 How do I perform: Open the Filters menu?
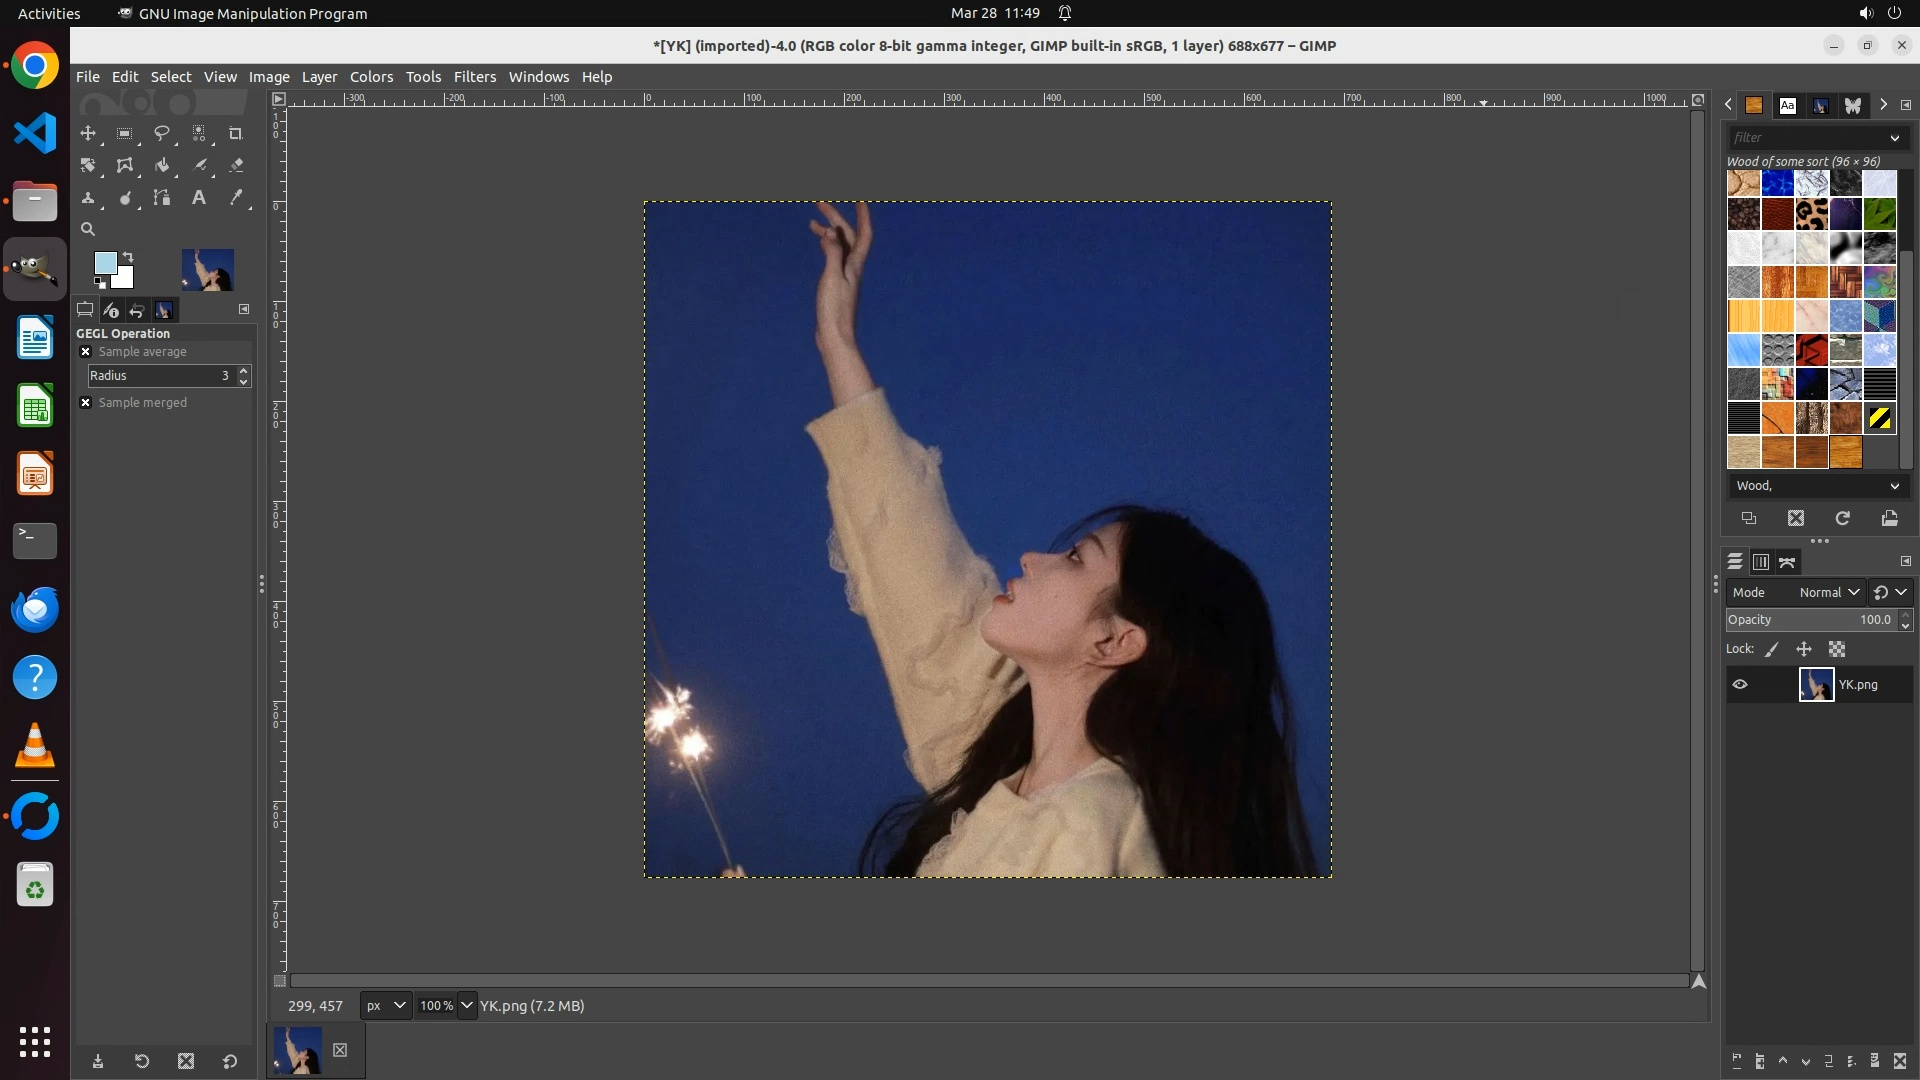(474, 77)
